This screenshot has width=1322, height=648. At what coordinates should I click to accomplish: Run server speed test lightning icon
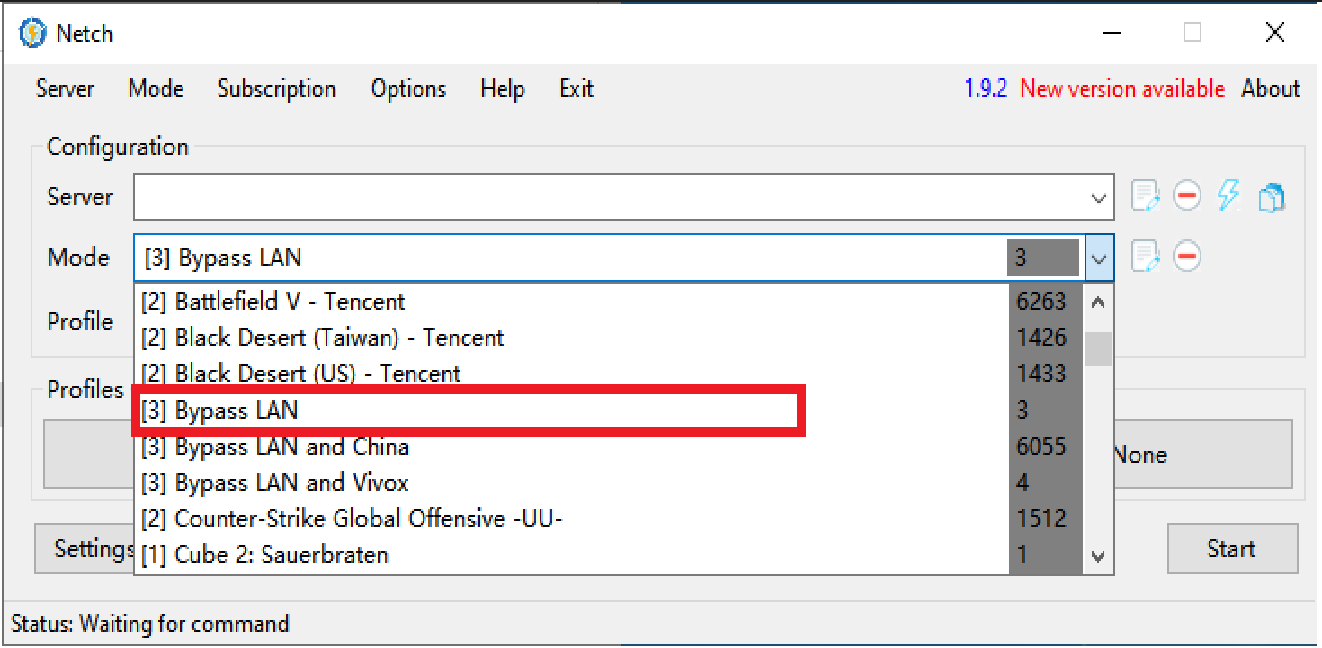[1229, 196]
